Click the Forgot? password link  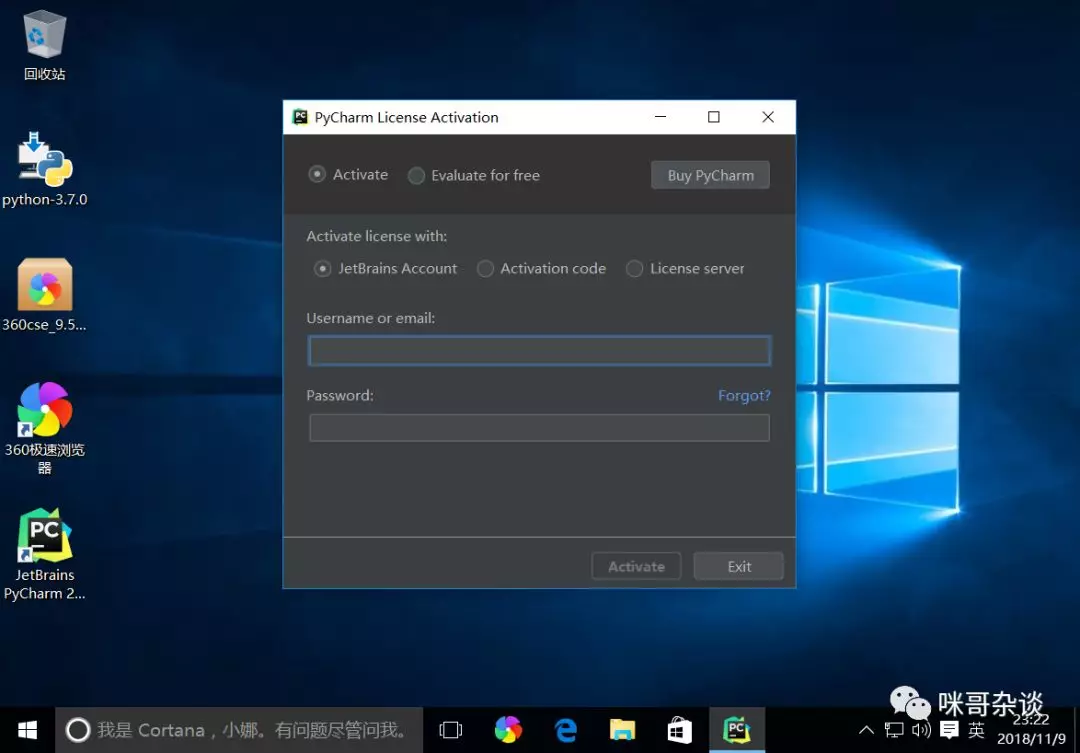tap(744, 395)
